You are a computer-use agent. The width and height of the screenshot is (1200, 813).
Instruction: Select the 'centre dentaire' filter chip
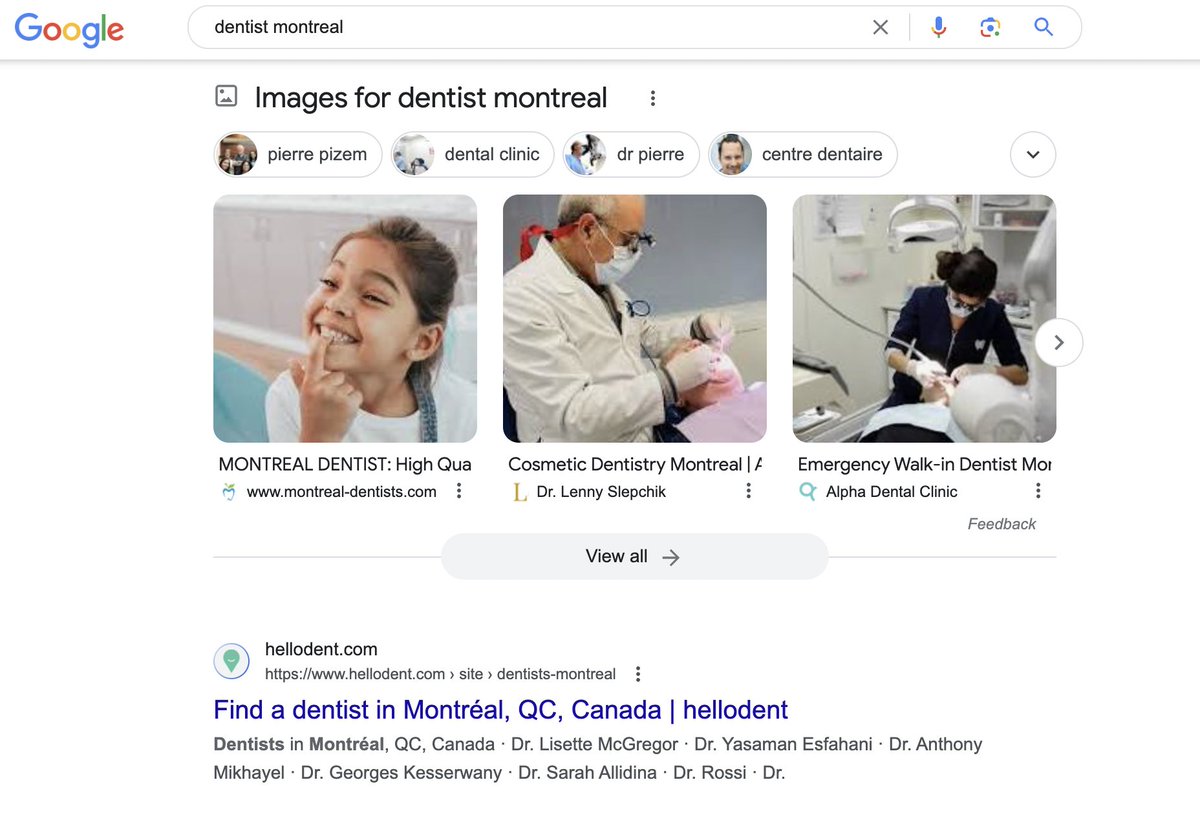pyautogui.click(x=803, y=155)
